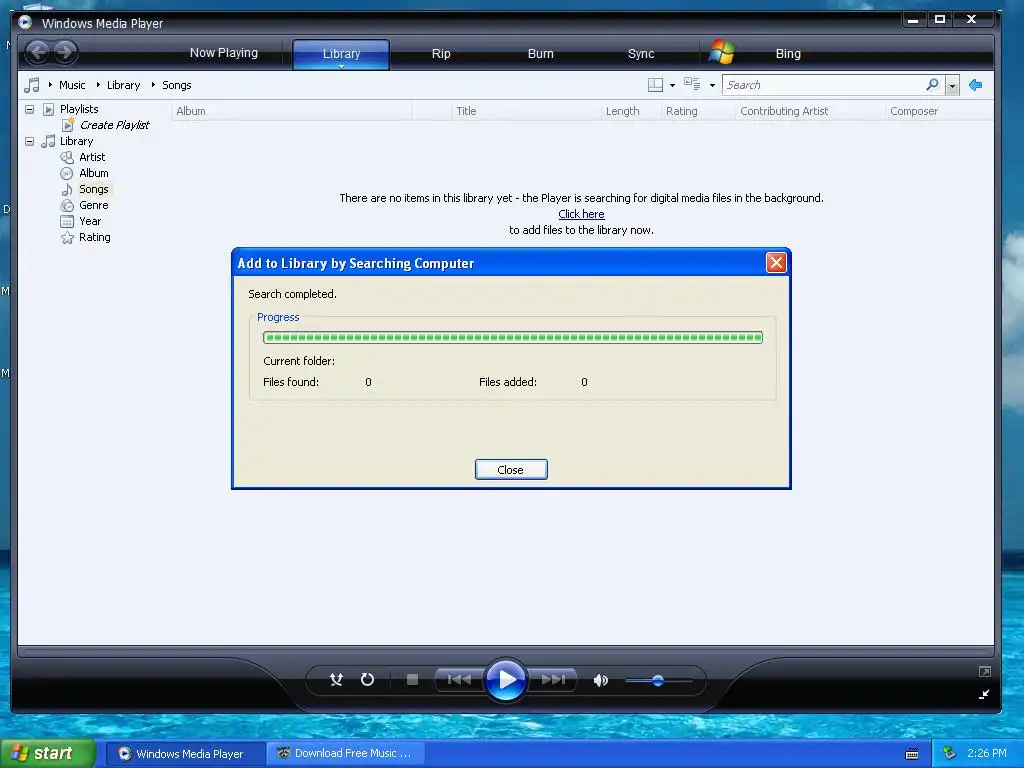Turn repeat on
1024x768 pixels.
pyautogui.click(x=368, y=680)
